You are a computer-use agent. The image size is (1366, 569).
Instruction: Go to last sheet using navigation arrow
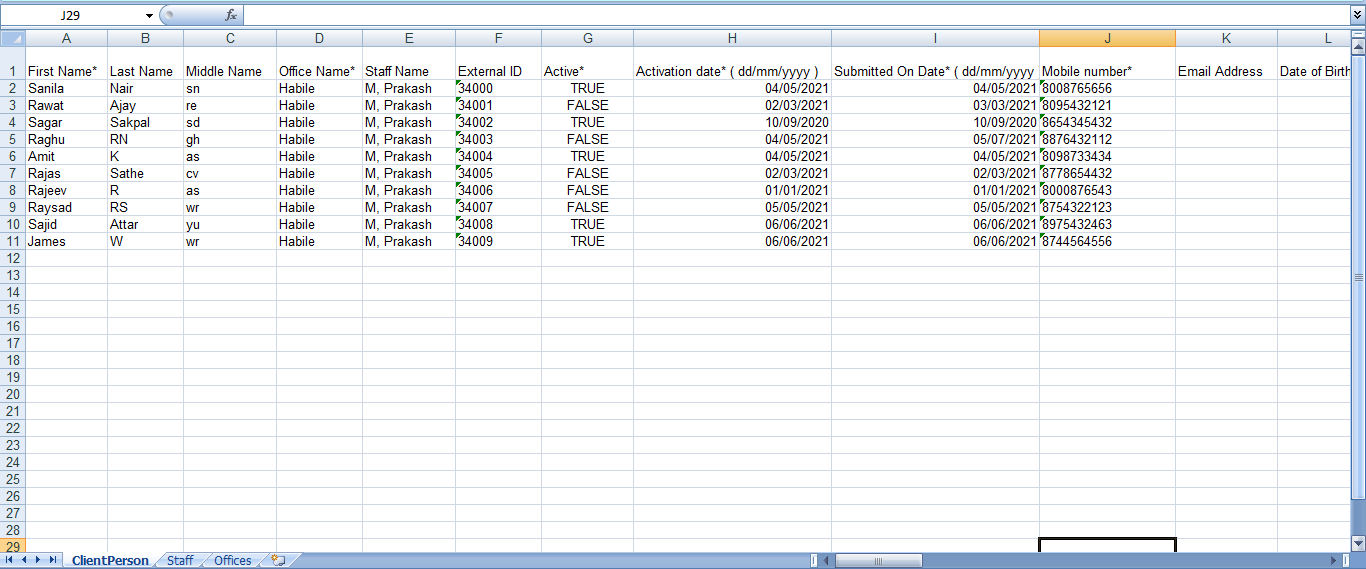(x=52, y=560)
